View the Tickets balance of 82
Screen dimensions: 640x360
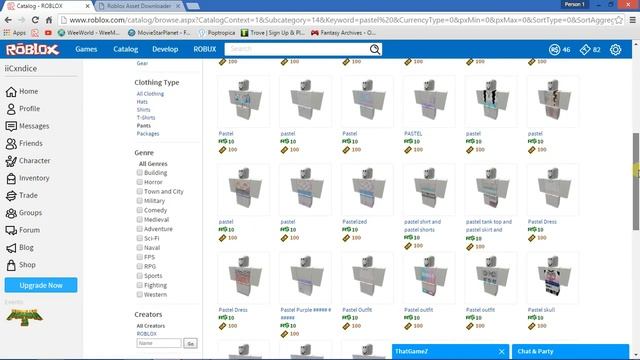(x=590, y=49)
